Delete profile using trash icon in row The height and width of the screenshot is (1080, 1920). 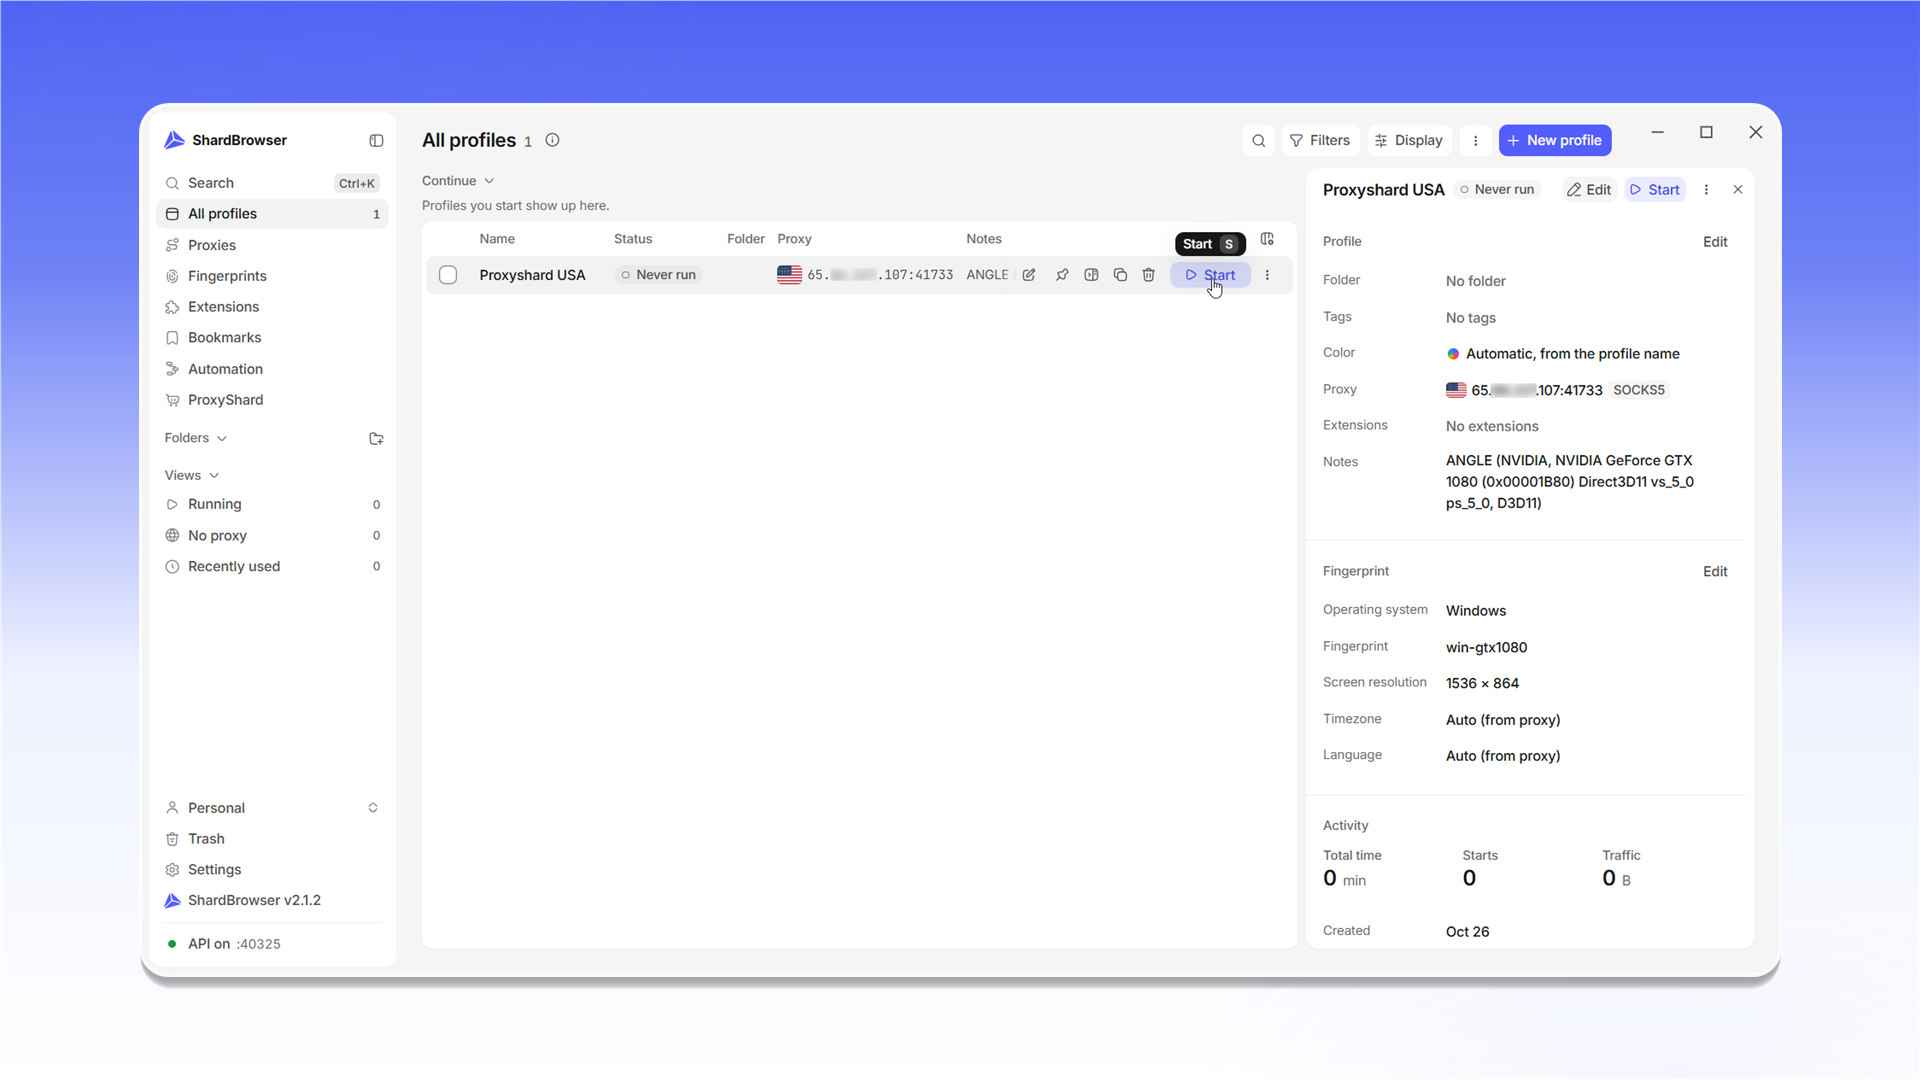point(1149,275)
